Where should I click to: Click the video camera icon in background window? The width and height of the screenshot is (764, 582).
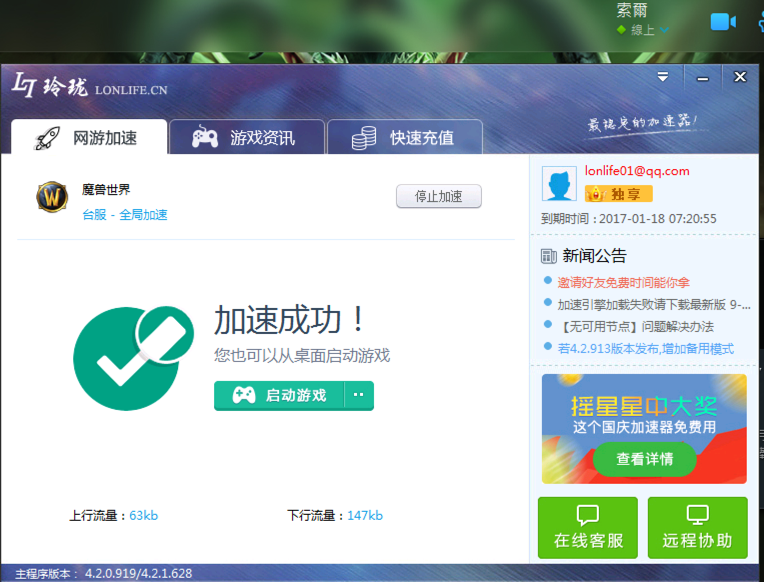[x=723, y=21]
